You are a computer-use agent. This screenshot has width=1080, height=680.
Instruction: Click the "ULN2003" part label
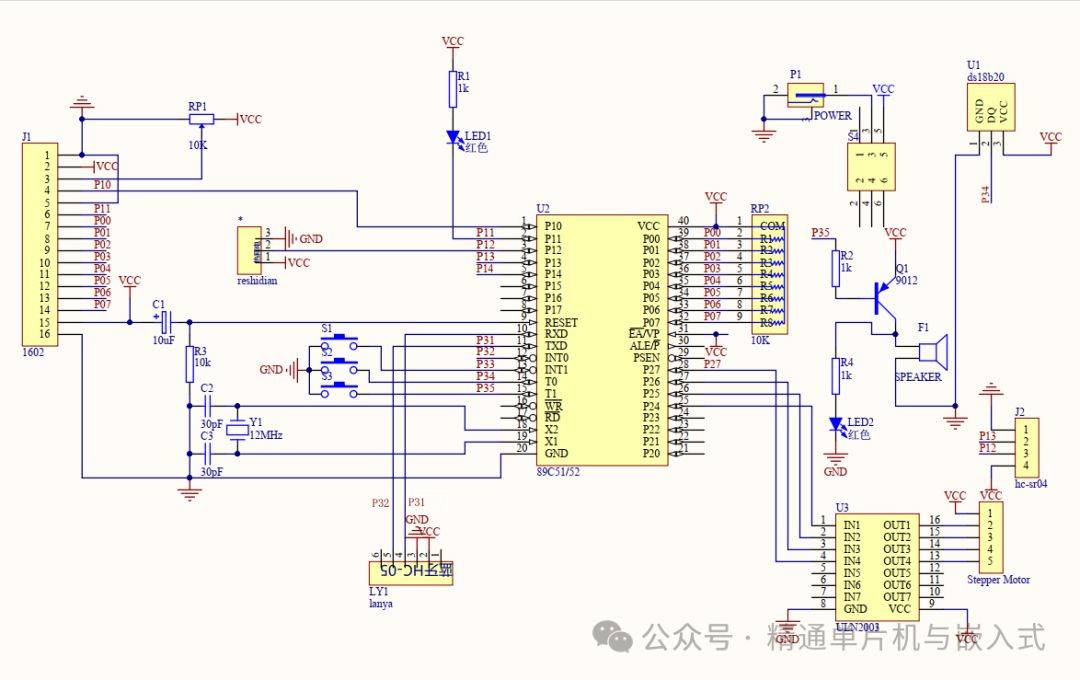[x=858, y=627]
